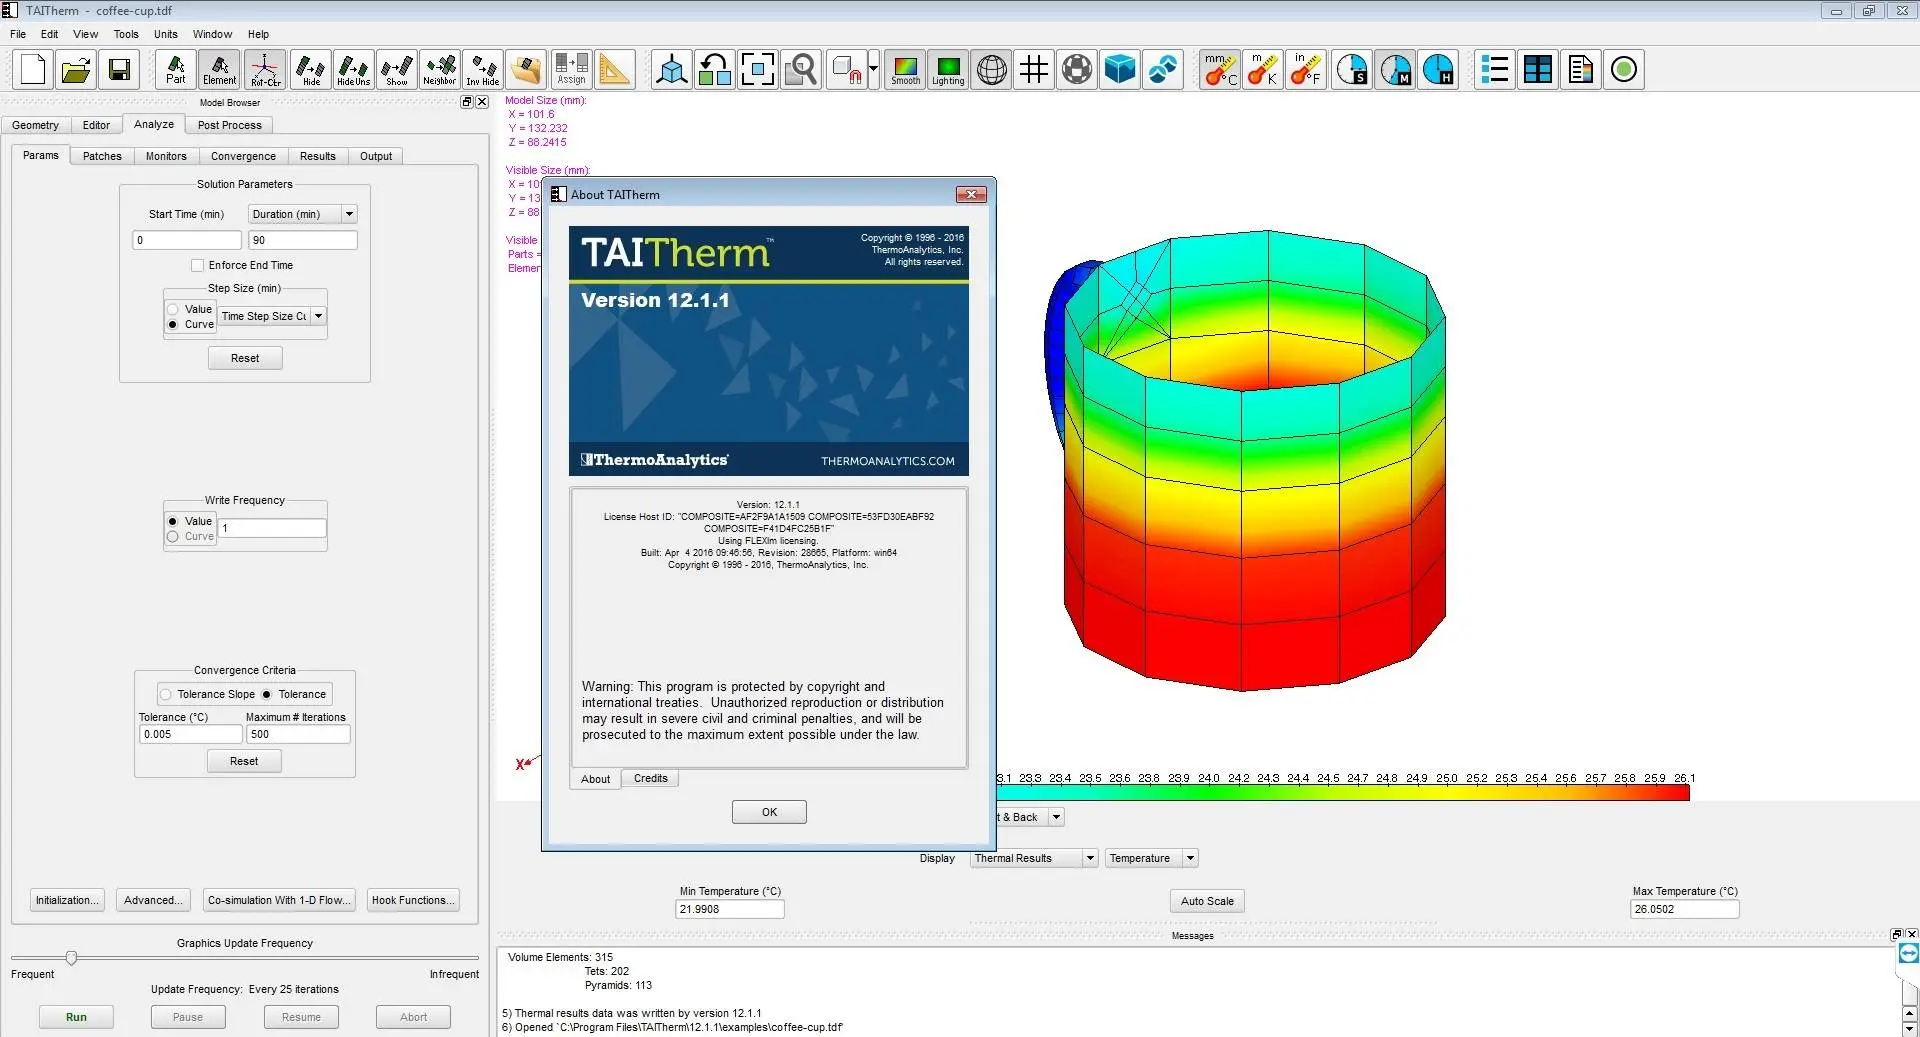
Task: Select the Write Frequency Value radio button
Action: (173, 521)
